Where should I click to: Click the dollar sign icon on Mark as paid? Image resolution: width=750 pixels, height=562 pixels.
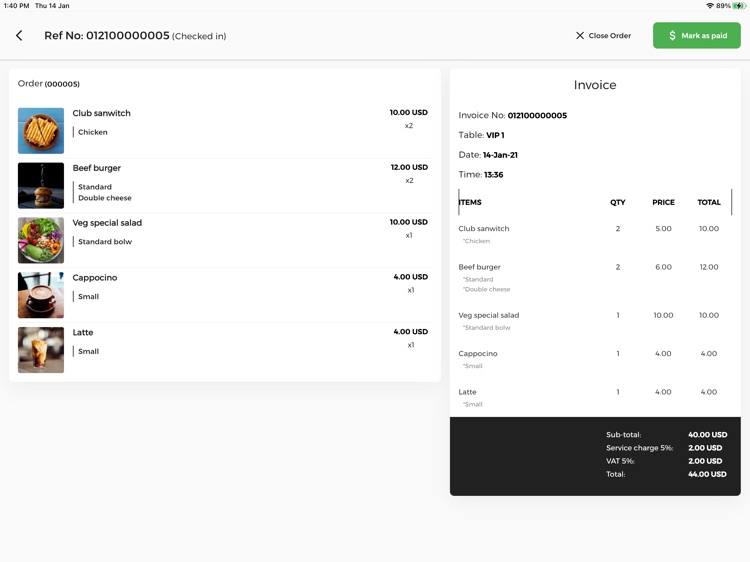[x=672, y=35]
